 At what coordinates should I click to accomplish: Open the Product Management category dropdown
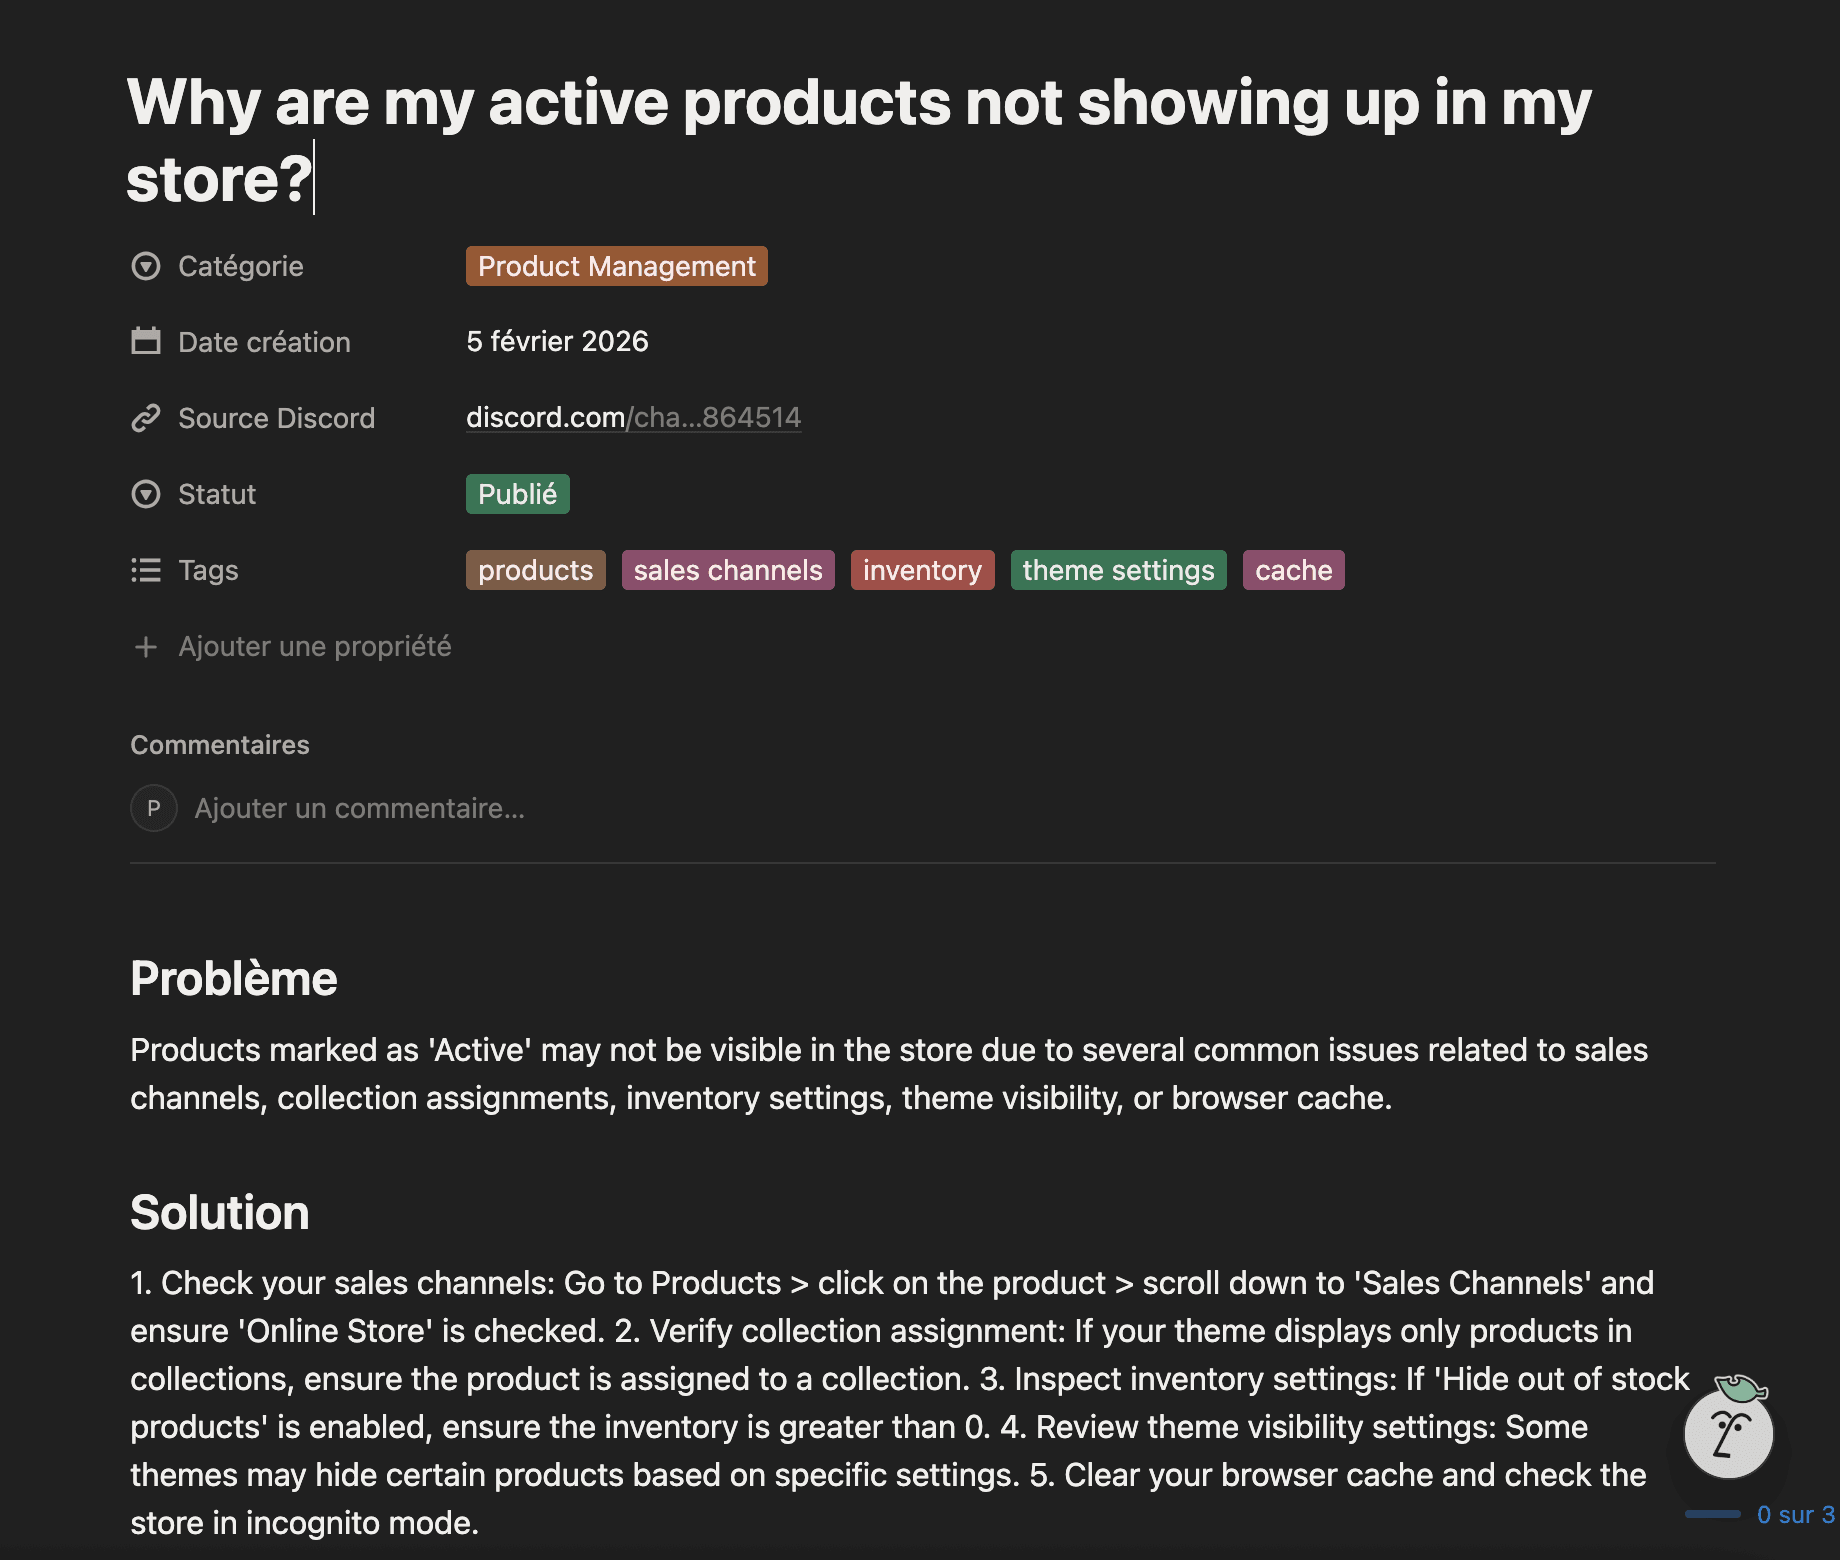(x=616, y=266)
